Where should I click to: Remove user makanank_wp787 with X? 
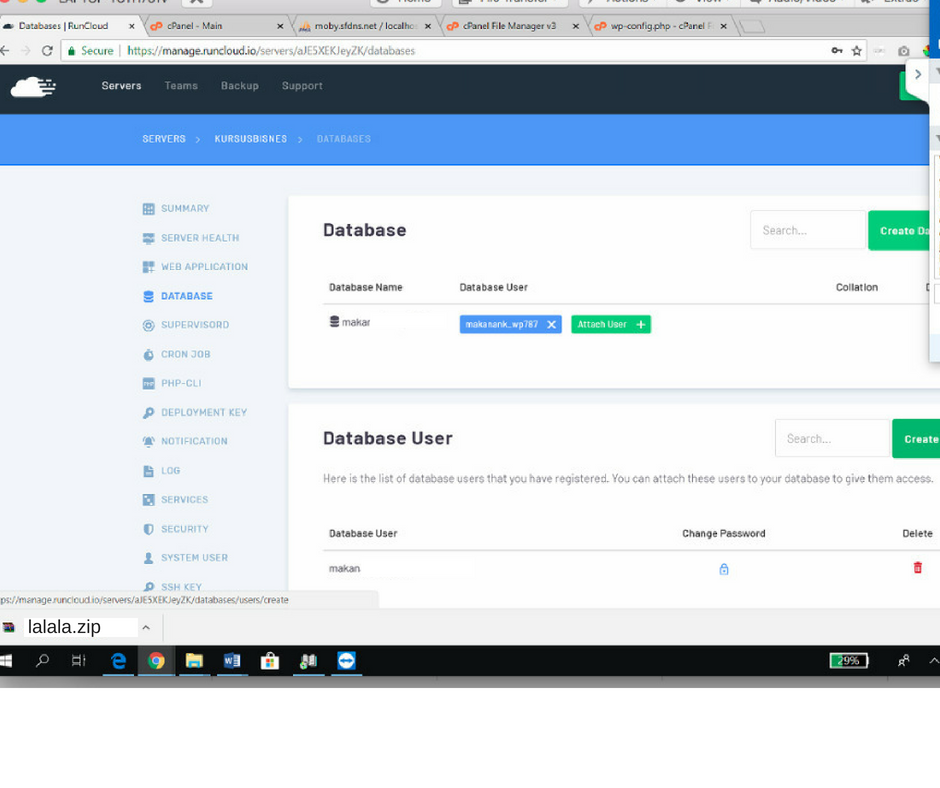coord(552,324)
